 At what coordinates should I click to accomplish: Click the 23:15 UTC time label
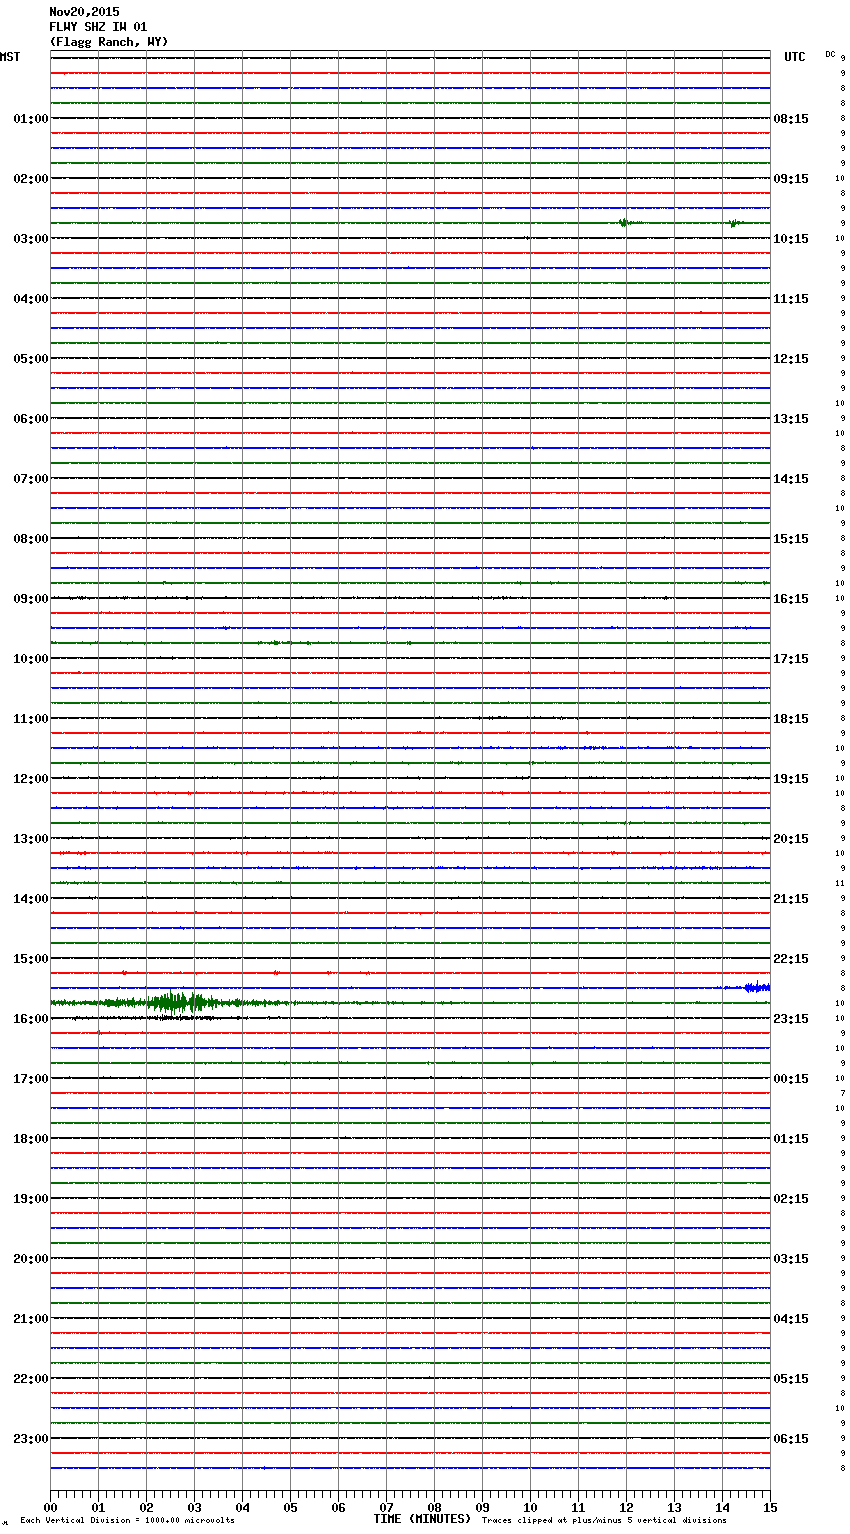[791, 1019]
